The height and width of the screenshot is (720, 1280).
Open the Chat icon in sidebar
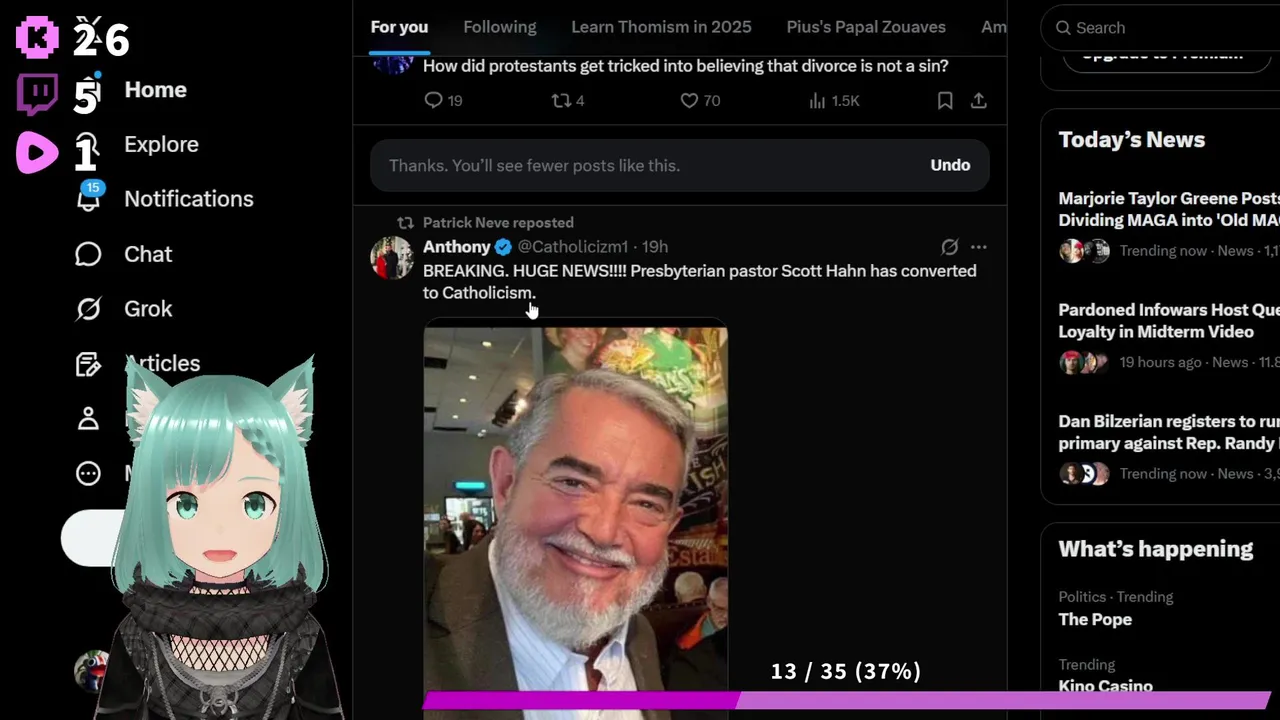[x=89, y=254]
